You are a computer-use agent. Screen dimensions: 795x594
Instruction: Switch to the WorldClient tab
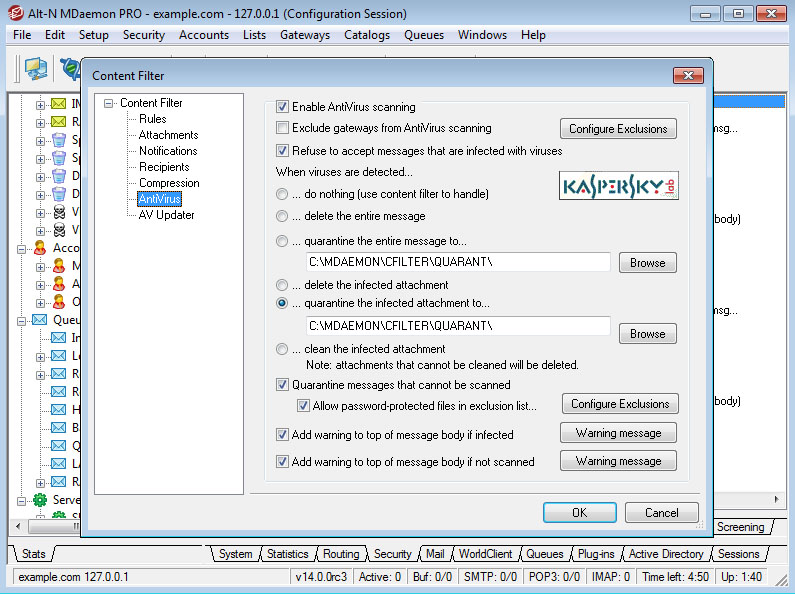483,554
